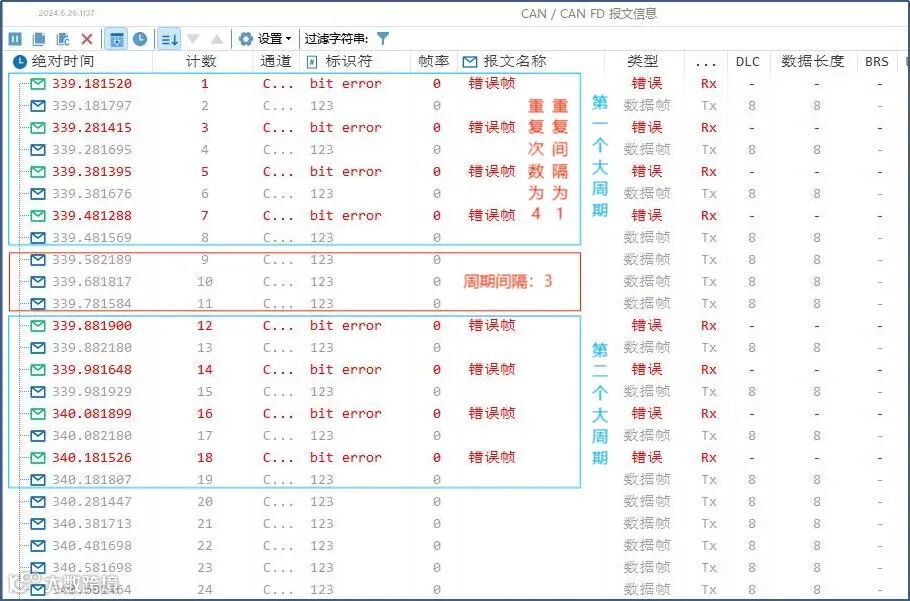Click envelope icon of row 339.481569
The image size is (910, 601).
[38, 238]
